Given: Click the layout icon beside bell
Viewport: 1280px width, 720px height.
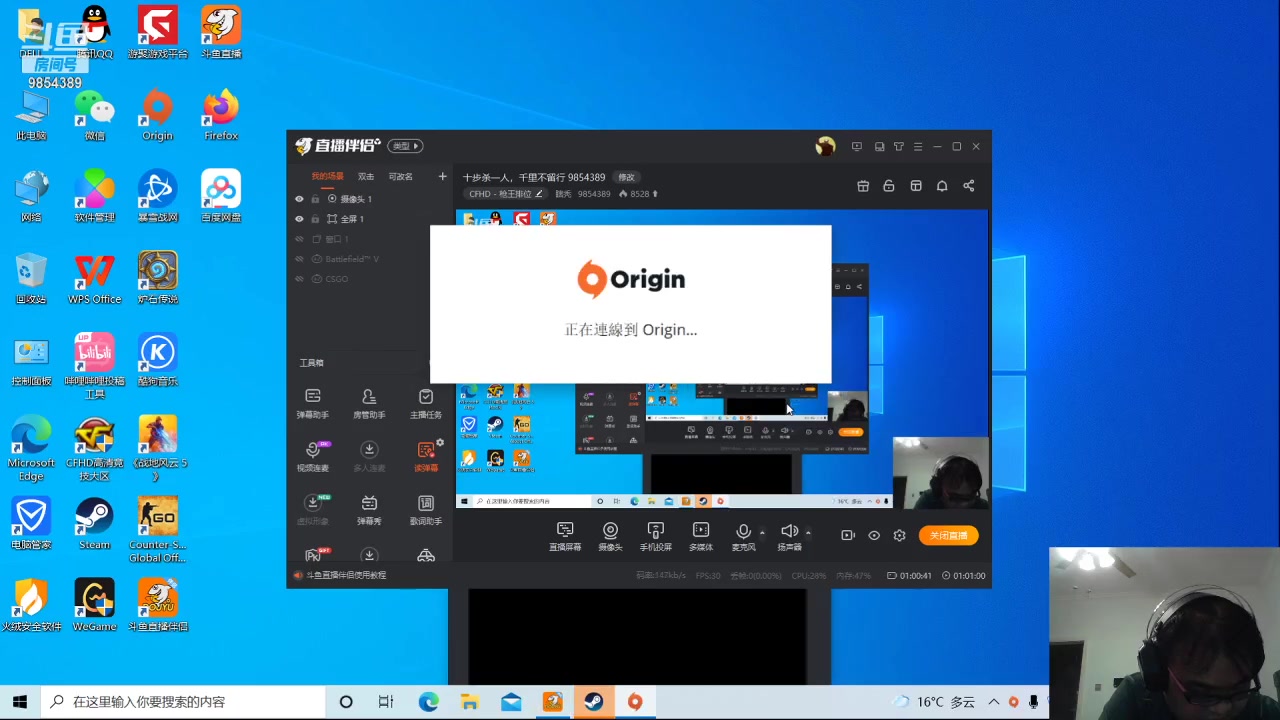Looking at the screenshot, I should point(915,186).
